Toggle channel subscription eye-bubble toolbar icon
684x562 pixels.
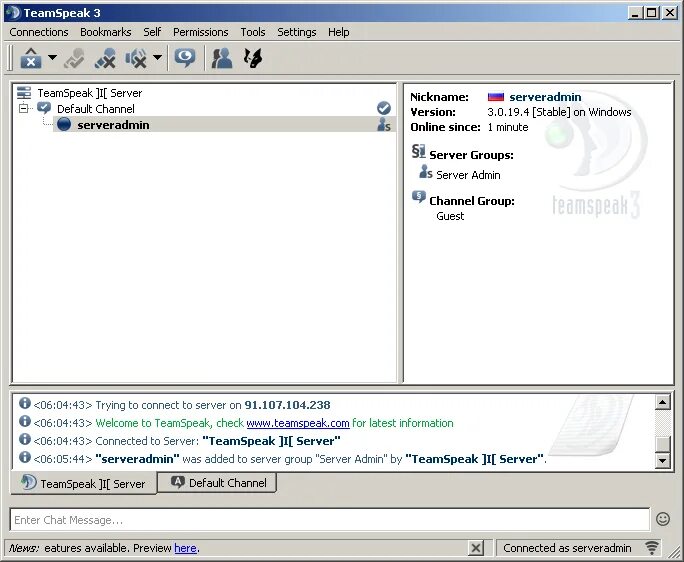coord(185,58)
